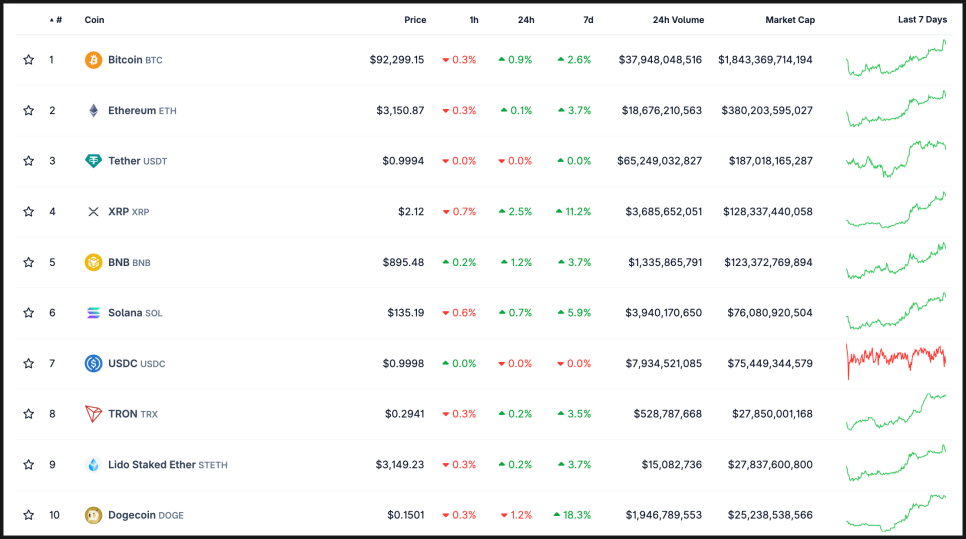This screenshot has height=539, width=966.
Task: Sort by rank number column header
Action: [57, 20]
